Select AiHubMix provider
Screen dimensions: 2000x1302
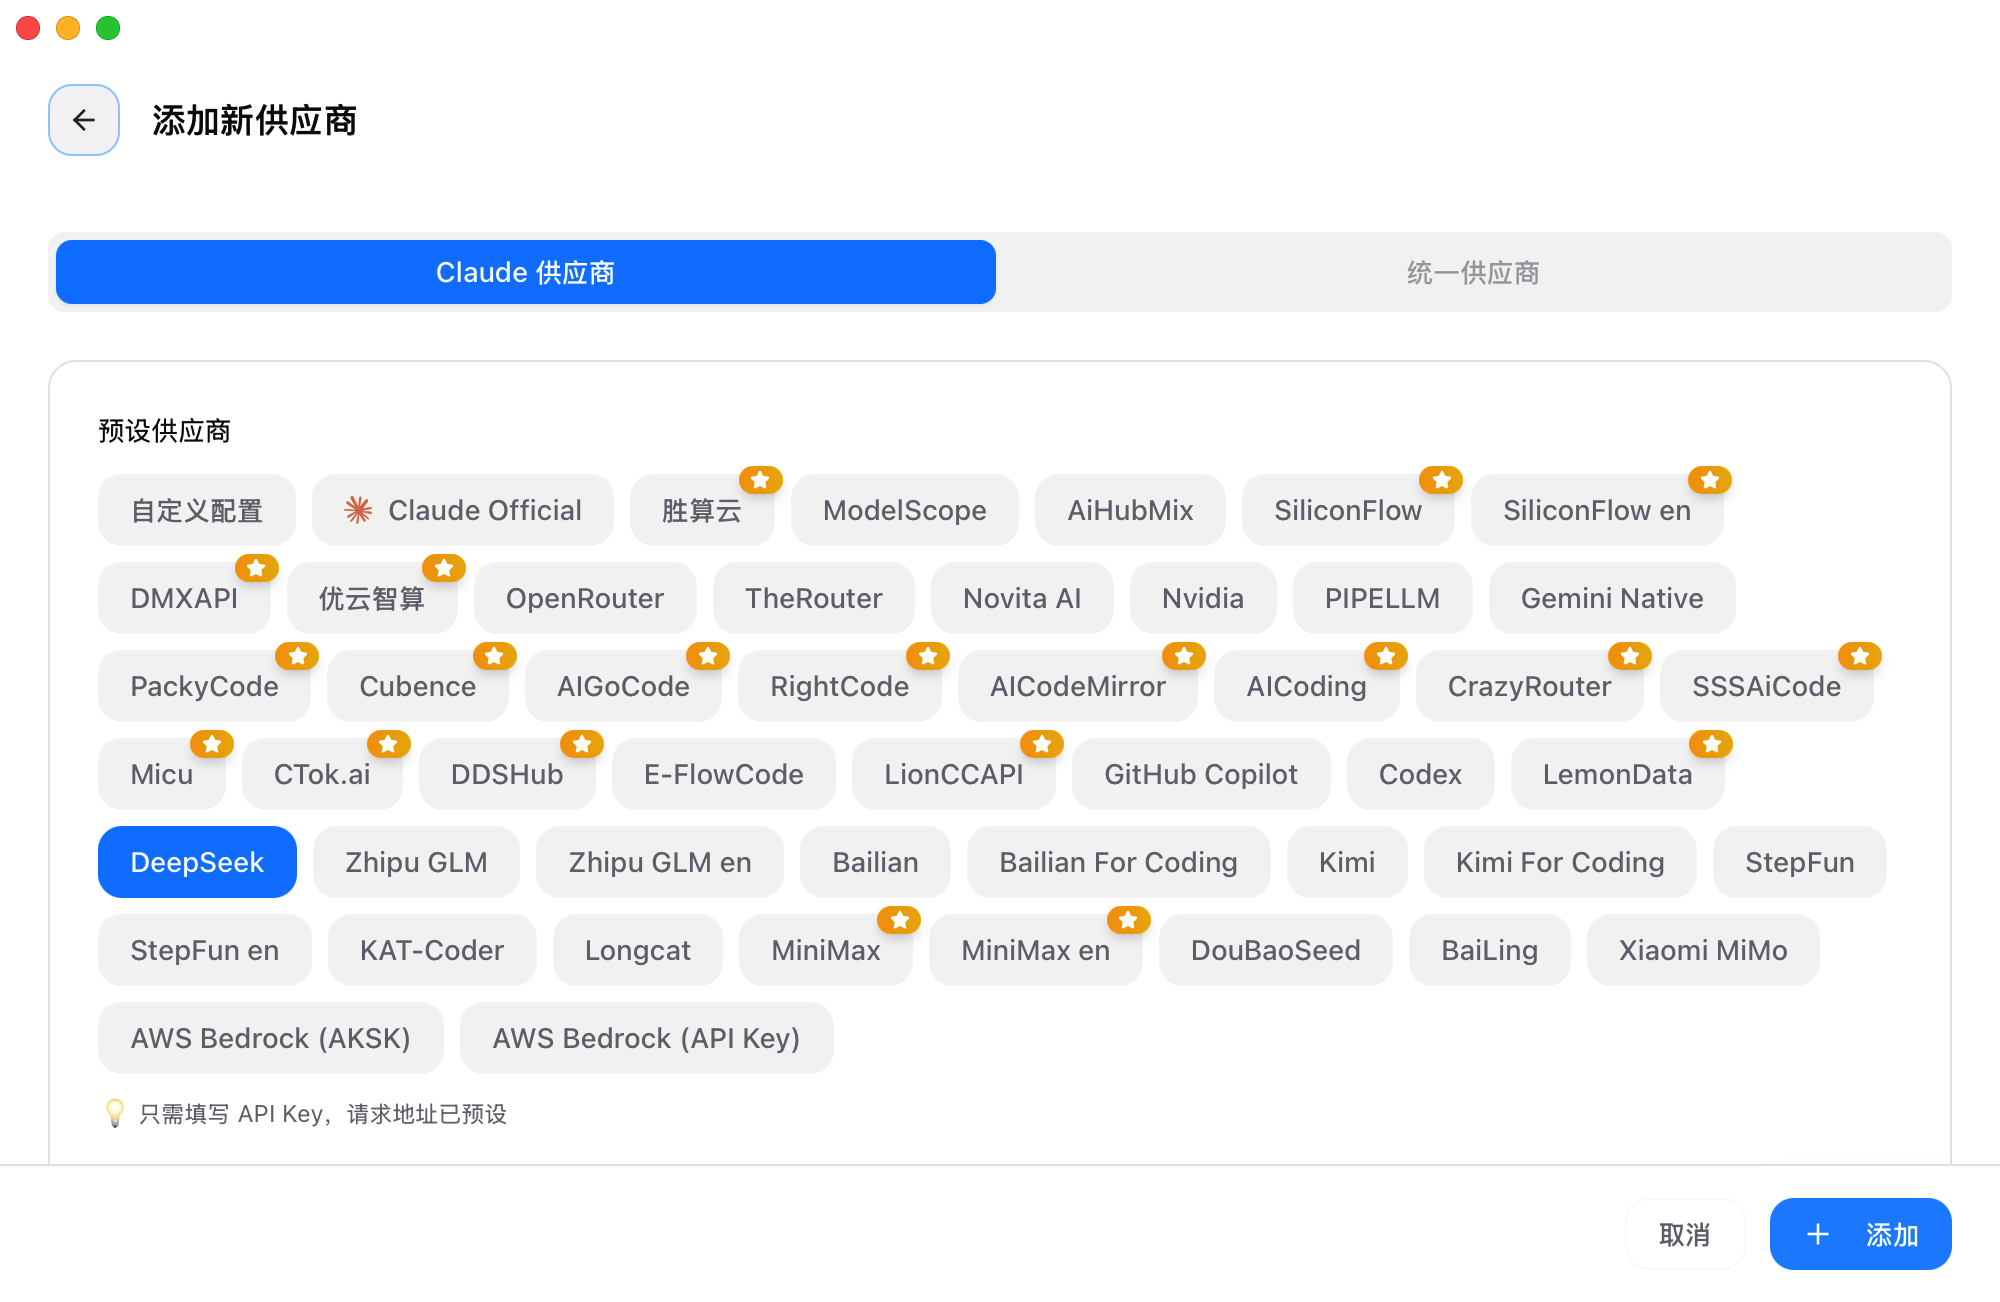(1130, 510)
